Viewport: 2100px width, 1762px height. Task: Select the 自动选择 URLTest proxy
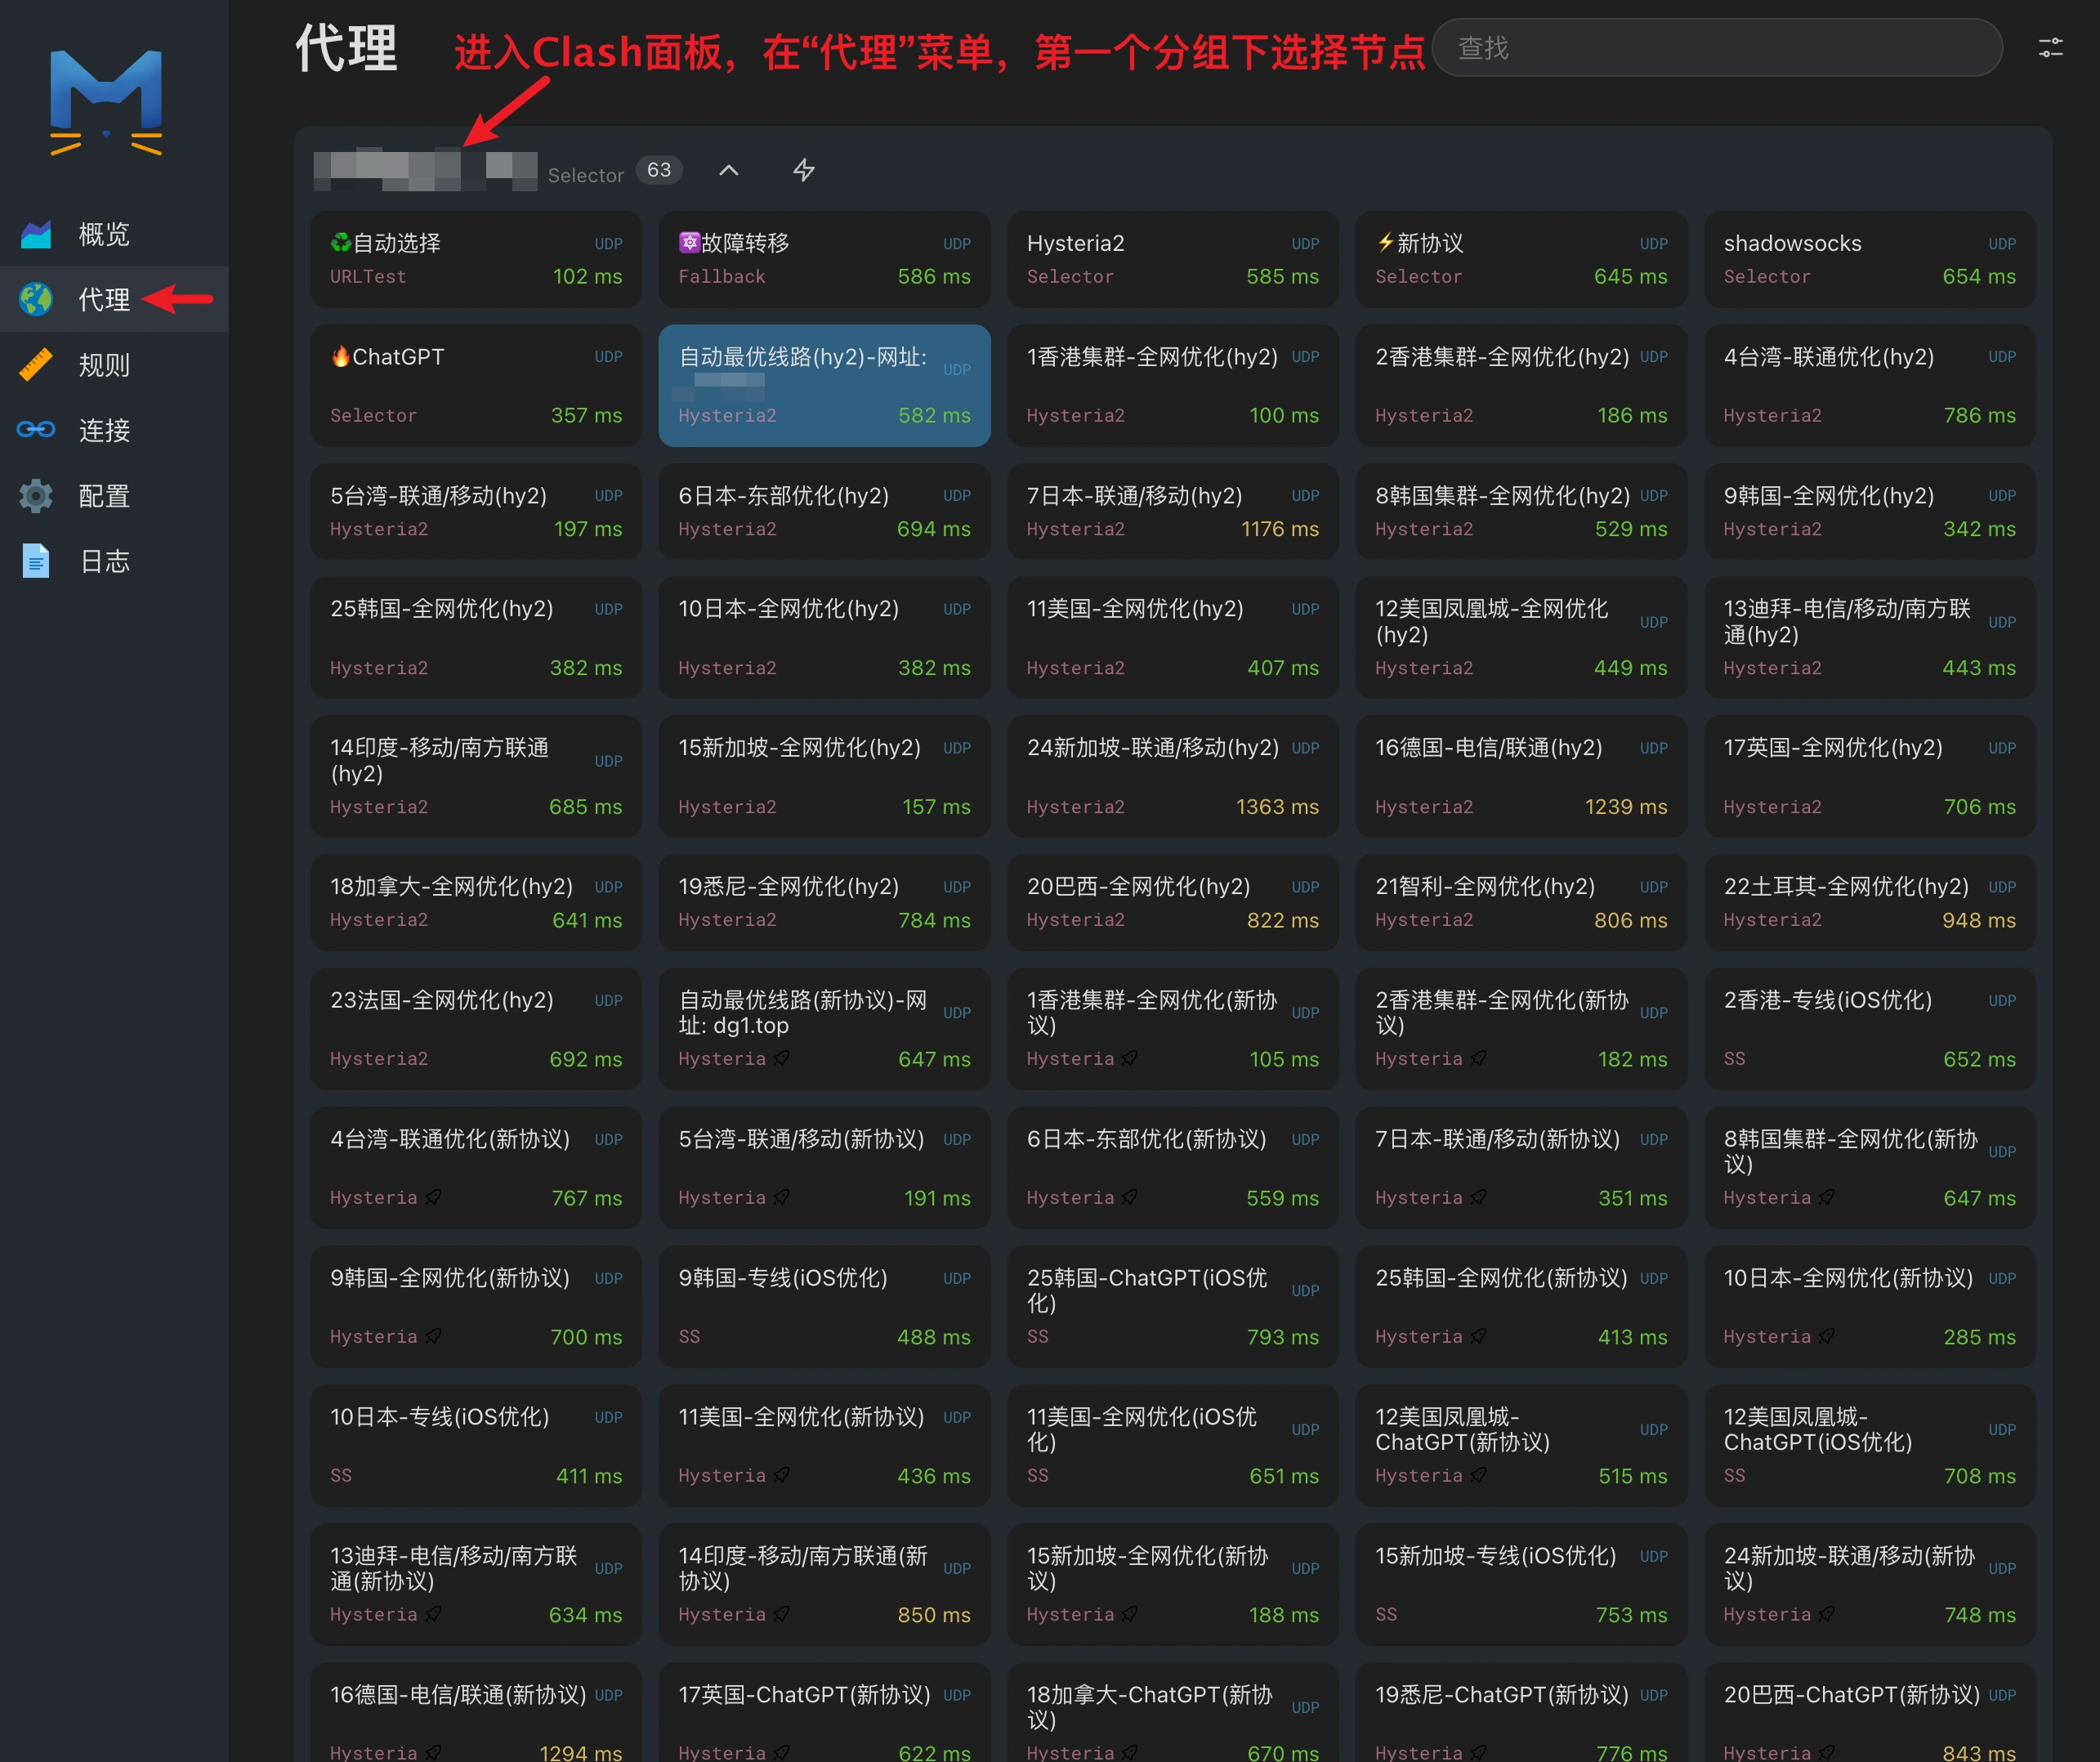(x=476, y=259)
